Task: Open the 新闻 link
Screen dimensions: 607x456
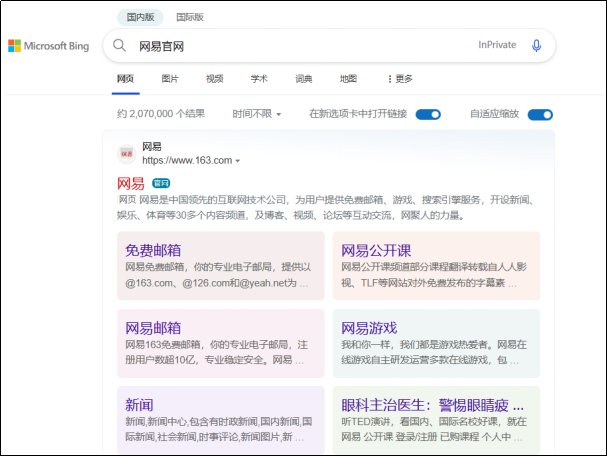Action: [x=139, y=405]
